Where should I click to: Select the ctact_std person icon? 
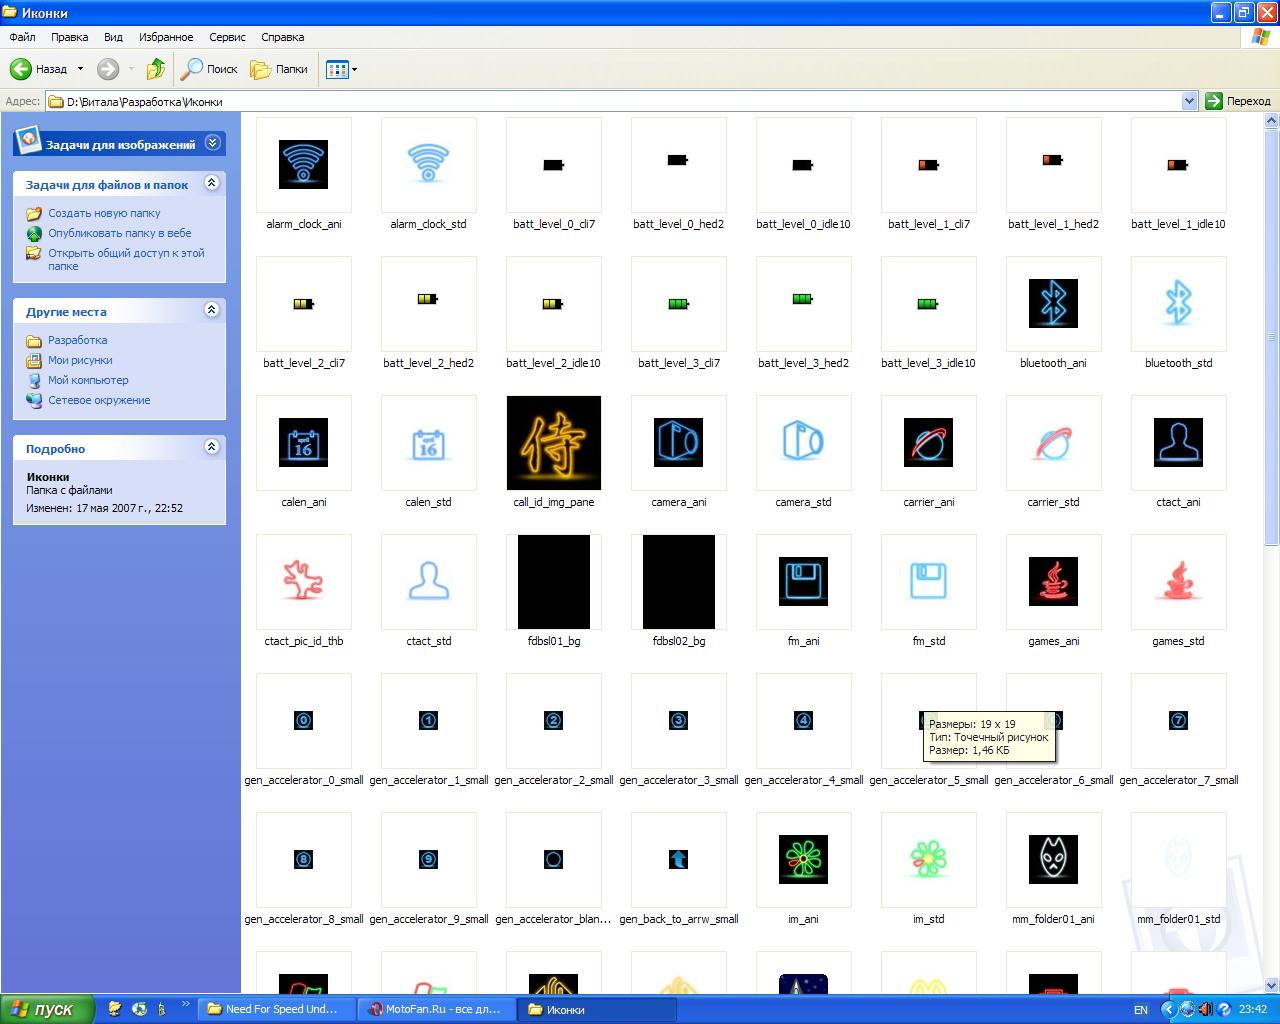pyautogui.click(x=429, y=582)
